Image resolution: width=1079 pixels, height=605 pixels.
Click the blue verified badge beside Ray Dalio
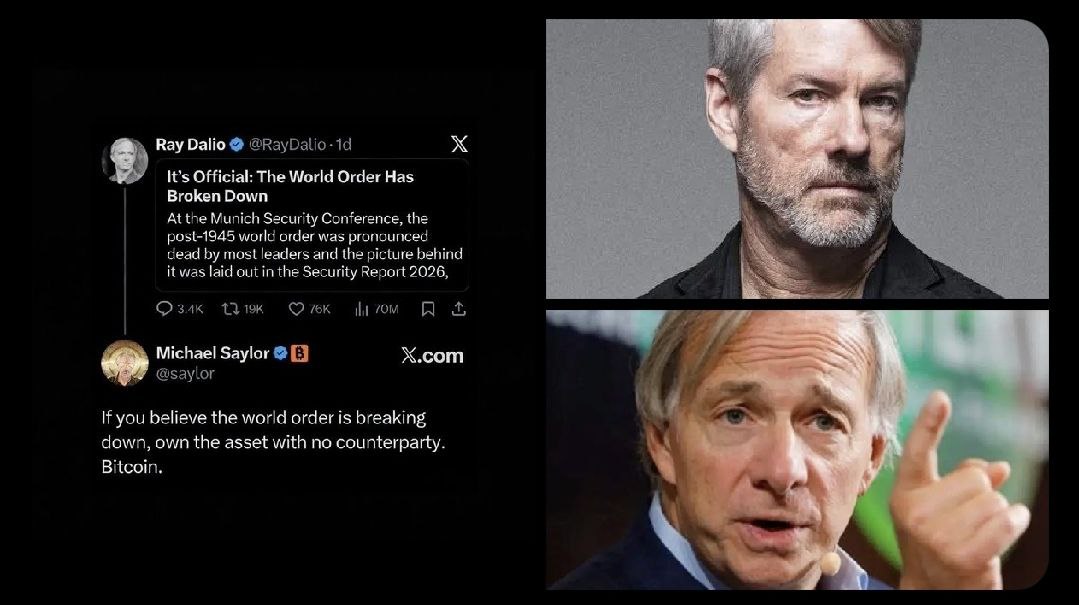[237, 145]
